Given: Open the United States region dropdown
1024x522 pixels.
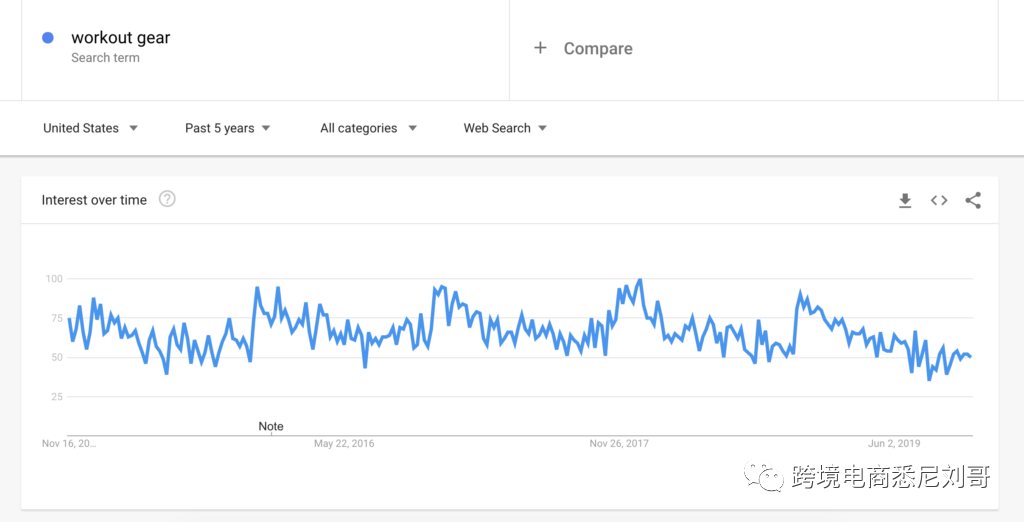Looking at the screenshot, I should pyautogui.click(x=90, y=128).
